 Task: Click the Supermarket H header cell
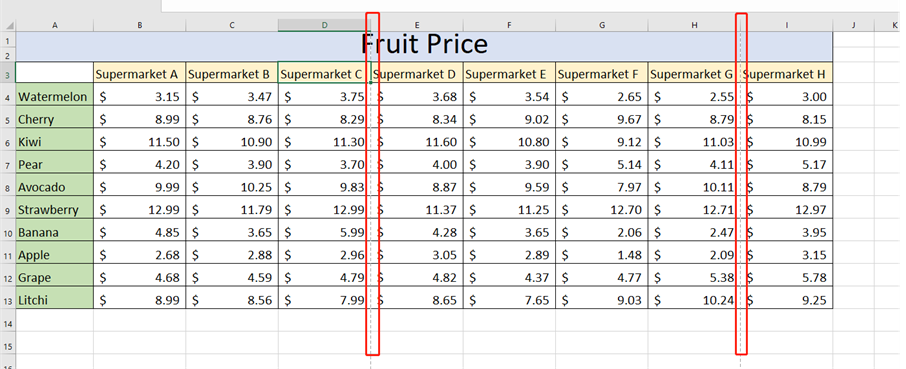coord(787,74)
